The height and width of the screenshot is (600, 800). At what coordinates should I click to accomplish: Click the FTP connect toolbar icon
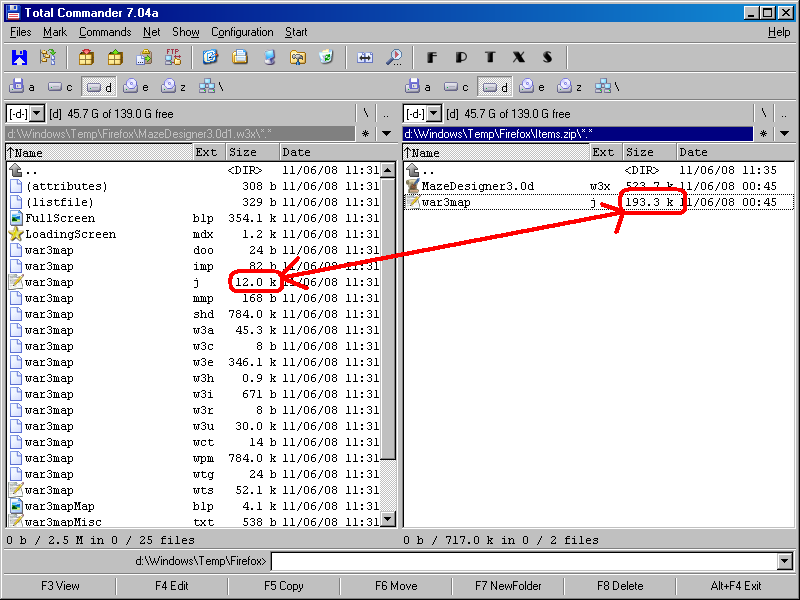click(173, 57)
